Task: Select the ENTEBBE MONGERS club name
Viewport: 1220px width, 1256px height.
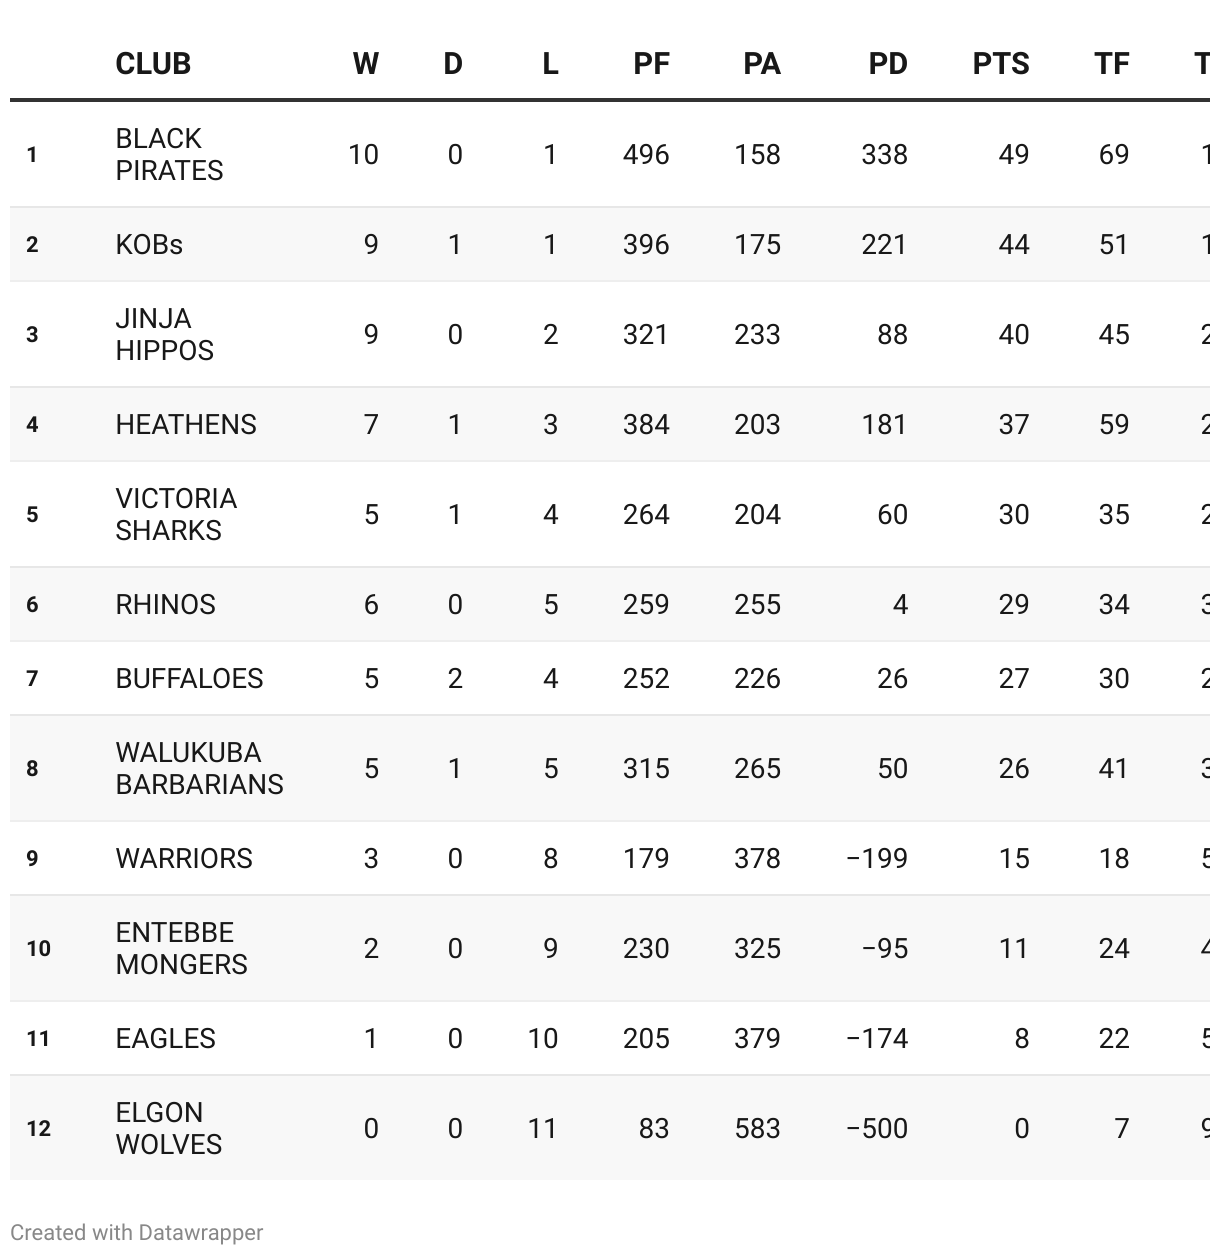Action: (x=181, y=948)
